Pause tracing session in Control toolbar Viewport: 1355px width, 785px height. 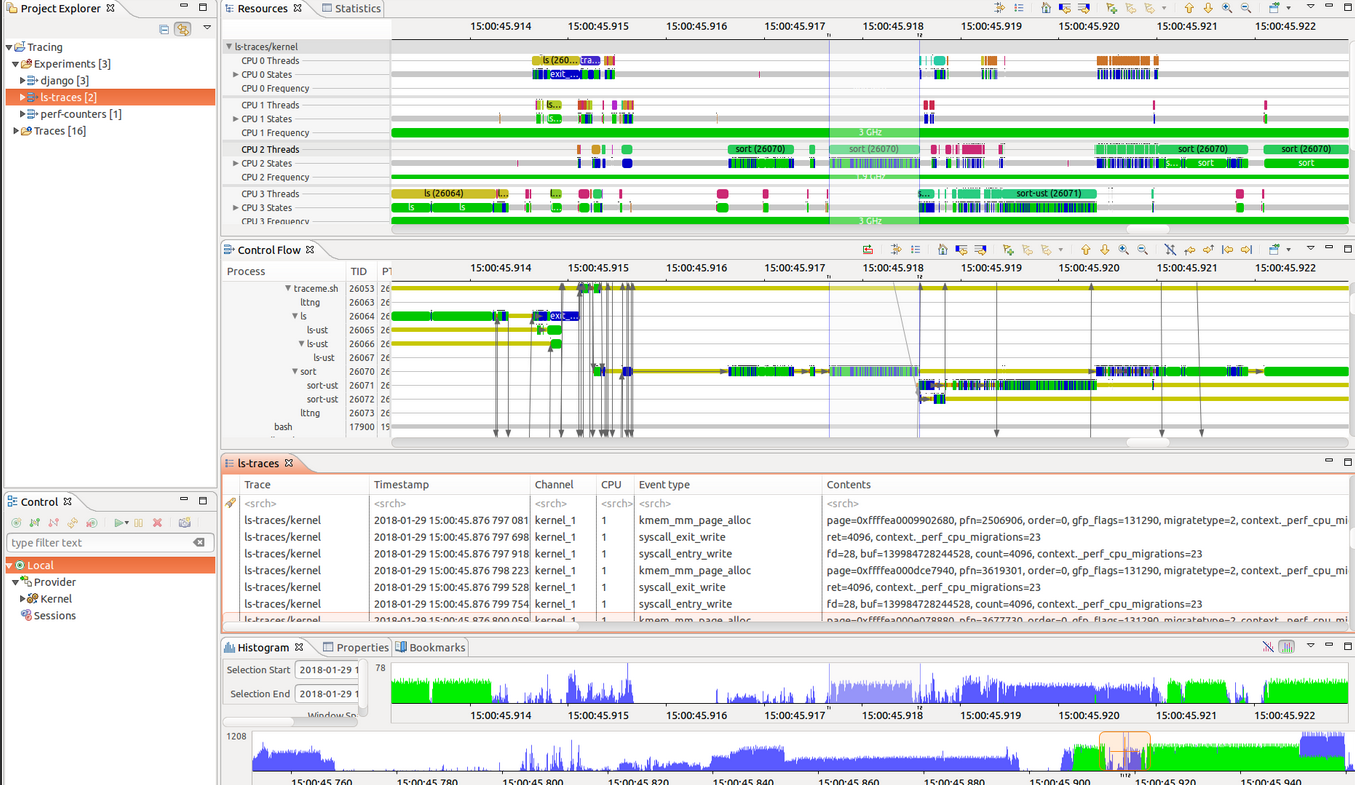pos(139,523)
